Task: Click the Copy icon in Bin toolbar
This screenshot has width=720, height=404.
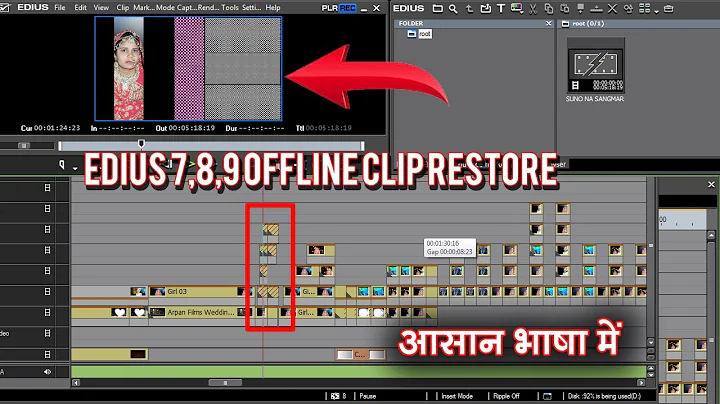Action: tap(549, 8)
